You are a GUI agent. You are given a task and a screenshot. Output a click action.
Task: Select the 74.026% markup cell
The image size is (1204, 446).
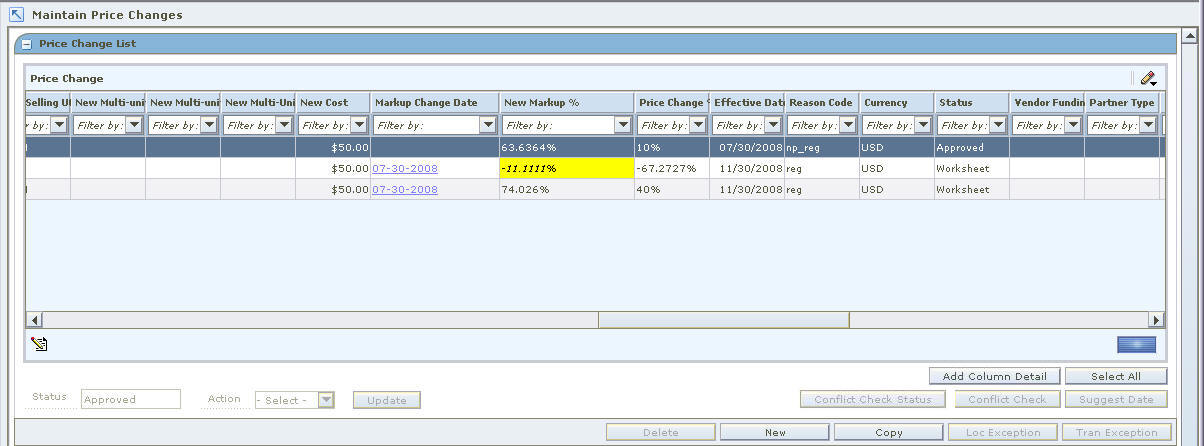click(567, 189)
